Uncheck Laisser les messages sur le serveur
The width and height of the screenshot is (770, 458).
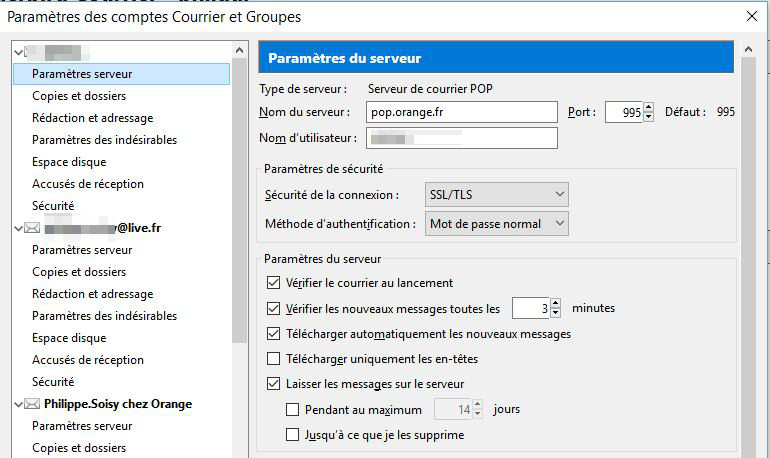click(x=275, y=384)
